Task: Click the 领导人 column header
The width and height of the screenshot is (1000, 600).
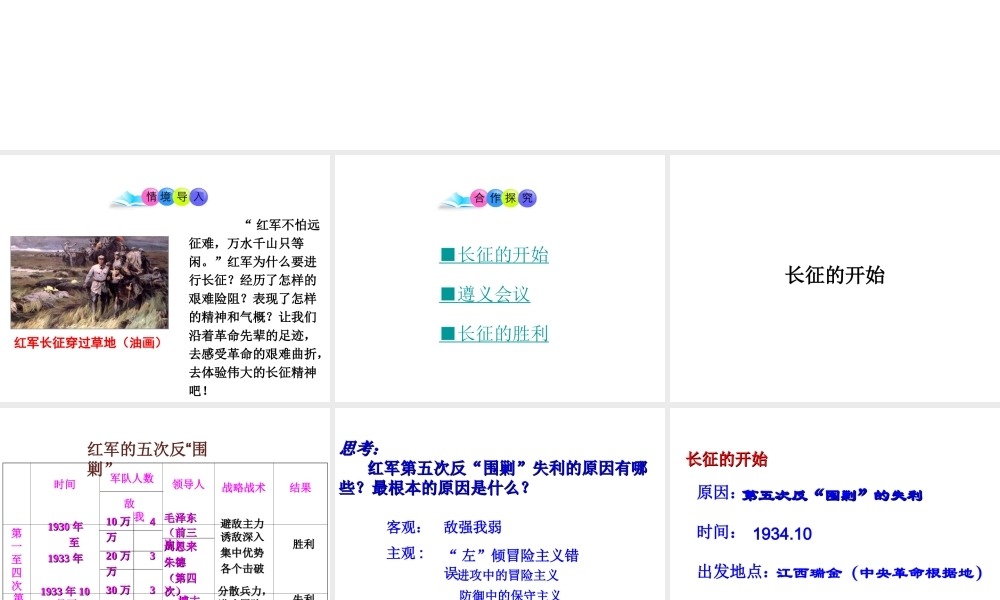Action: click(188, 485)
